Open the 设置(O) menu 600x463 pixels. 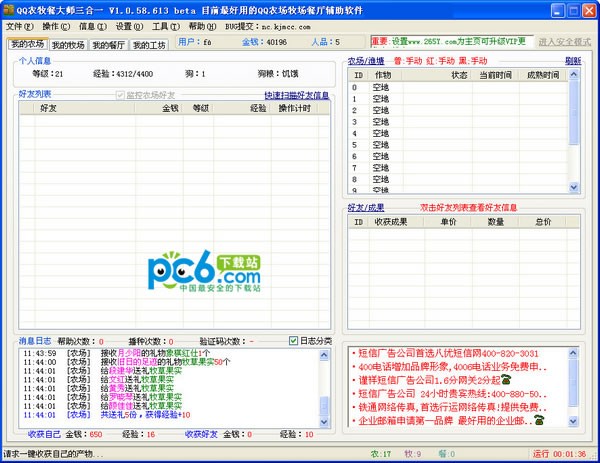[129, 26]
